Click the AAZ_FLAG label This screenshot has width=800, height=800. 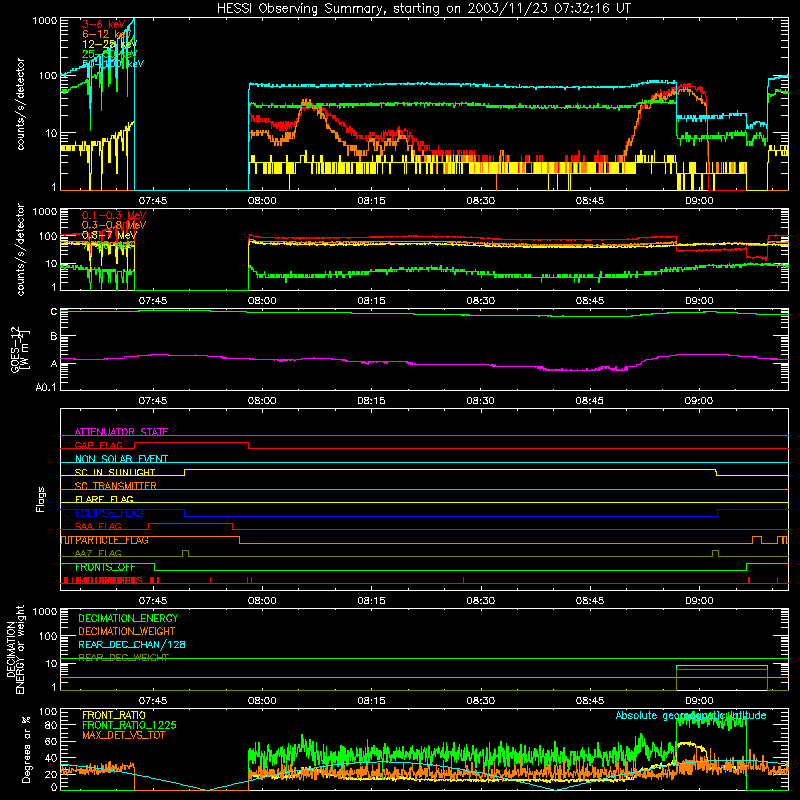point(98,553)
